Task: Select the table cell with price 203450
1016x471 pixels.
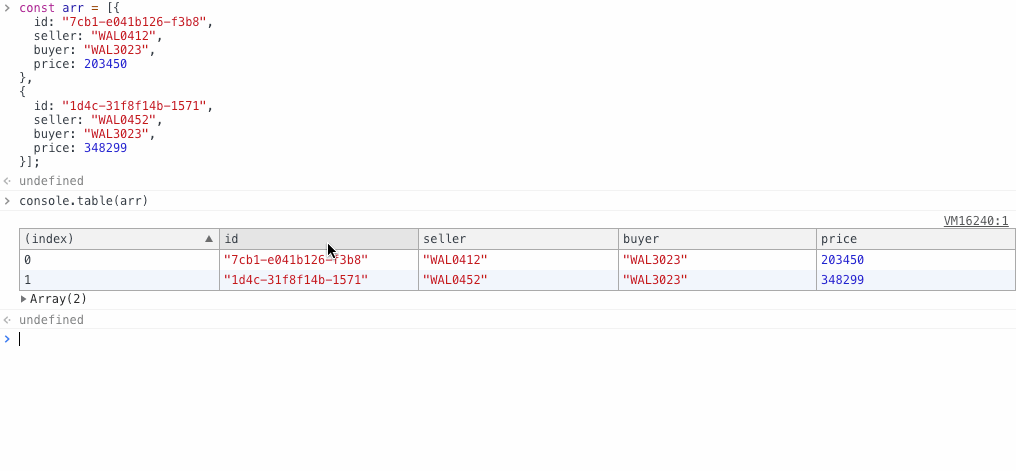Action: pos(916,260)
